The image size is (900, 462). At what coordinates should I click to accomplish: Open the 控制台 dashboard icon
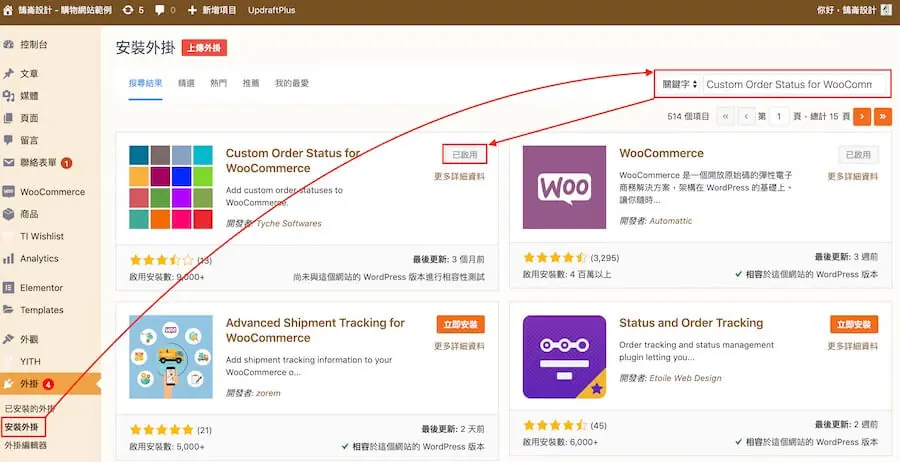click(9, 45)
